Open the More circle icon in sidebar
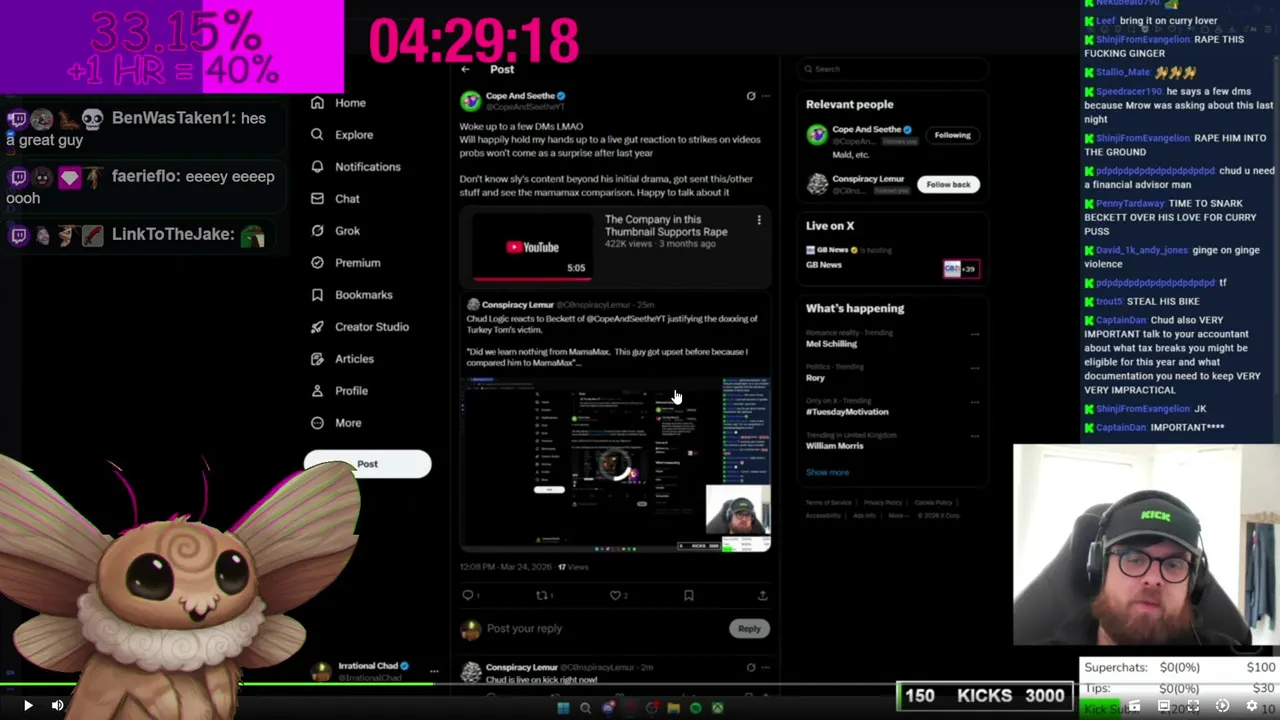 click(x=317, y=423)
